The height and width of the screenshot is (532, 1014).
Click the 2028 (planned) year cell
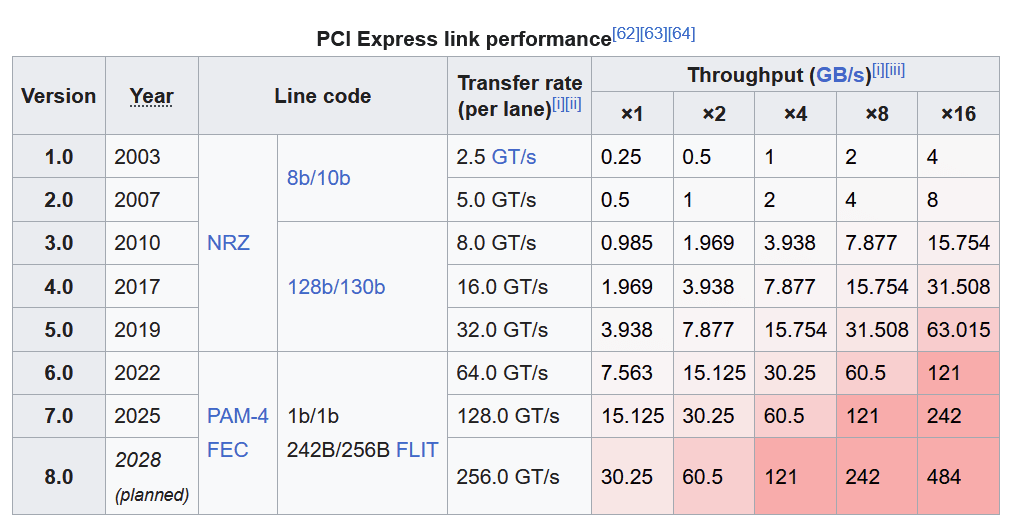[x=151, y=476]
